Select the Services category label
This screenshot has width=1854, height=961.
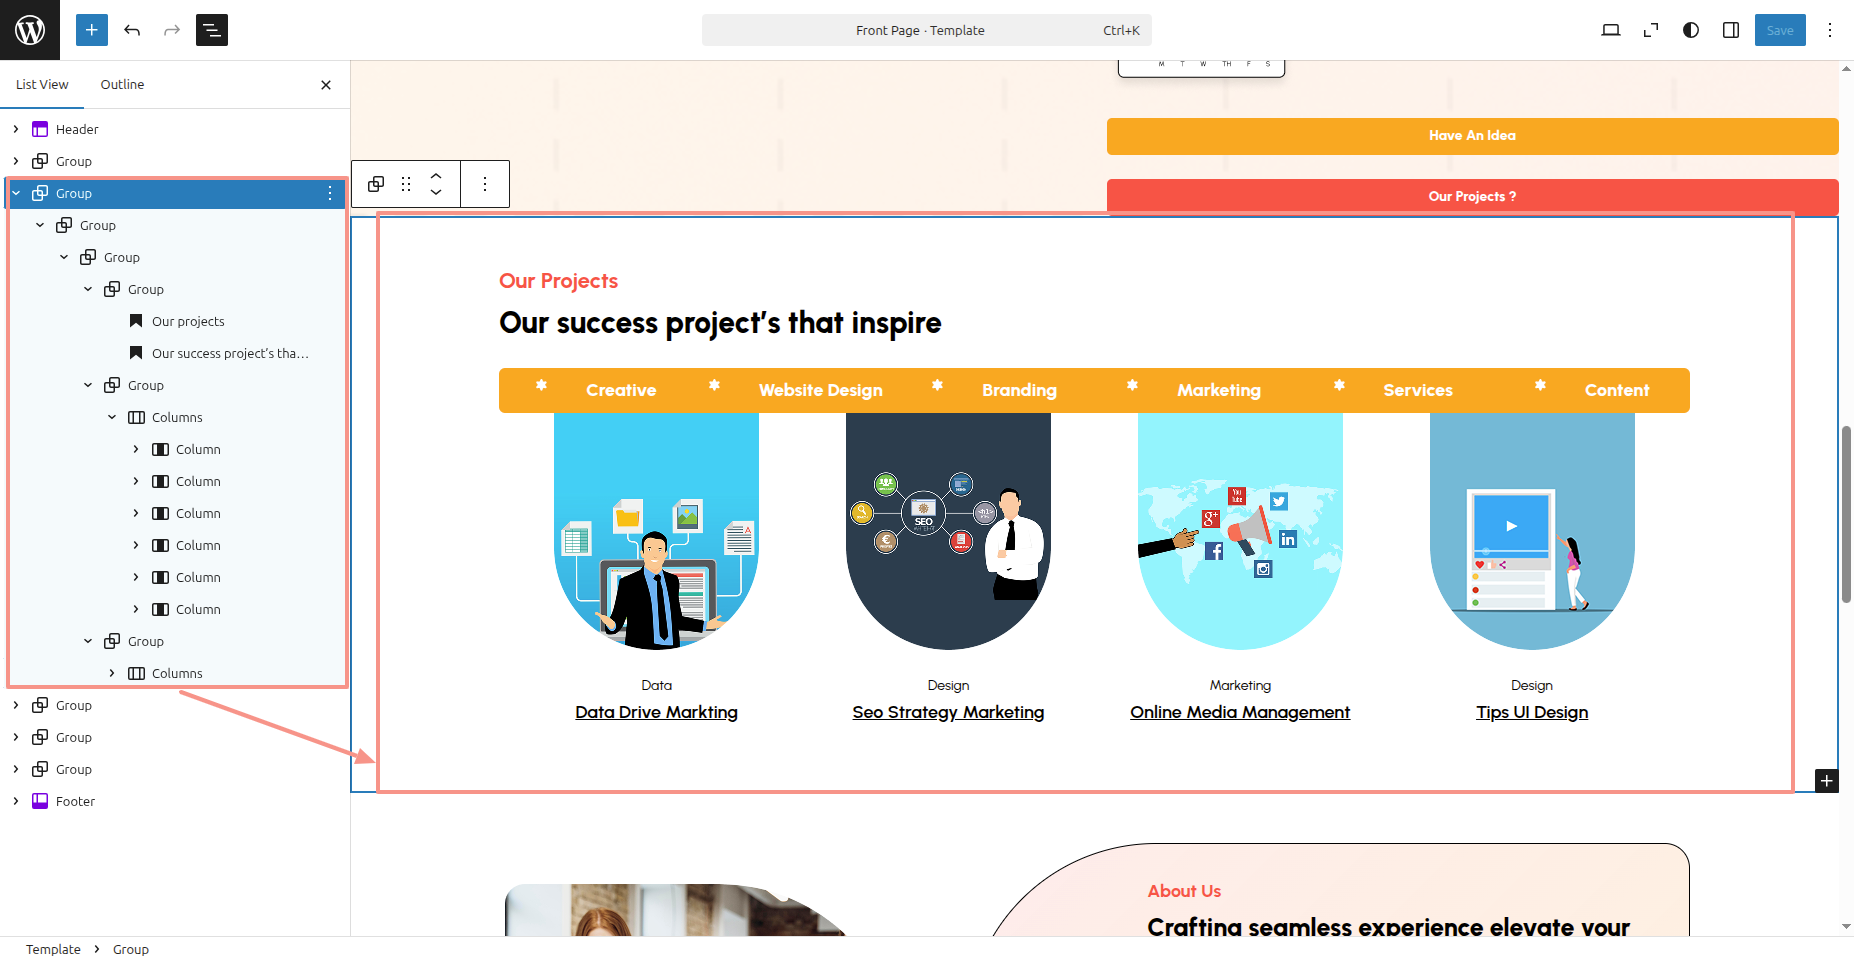coord(1418,390)
